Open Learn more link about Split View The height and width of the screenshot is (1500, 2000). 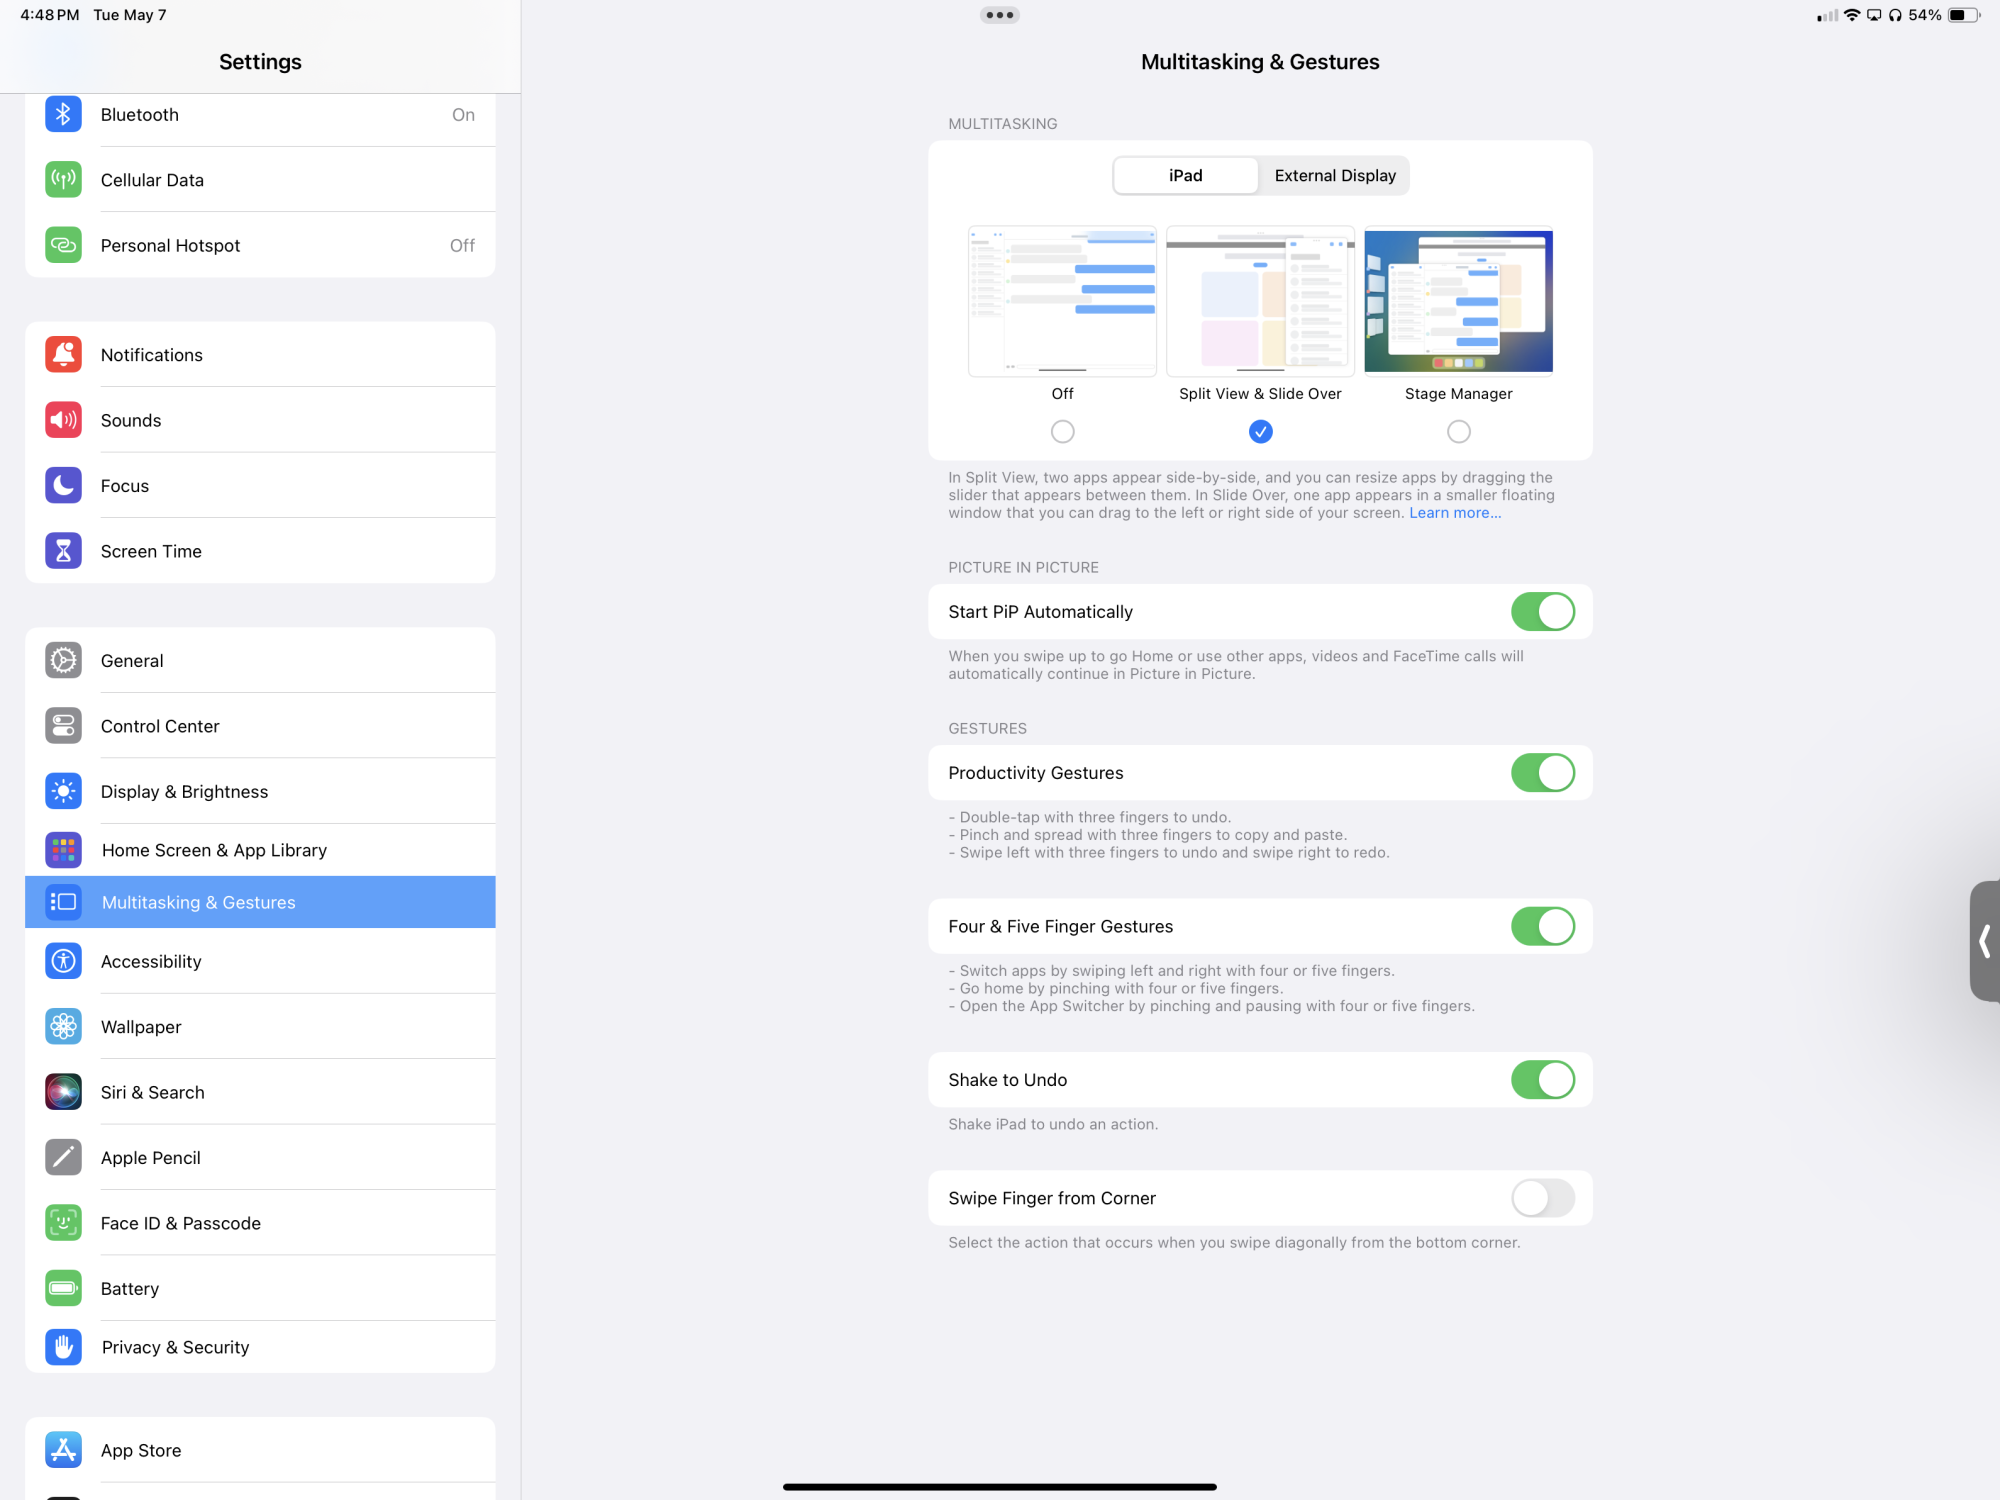click(1455, 513)
